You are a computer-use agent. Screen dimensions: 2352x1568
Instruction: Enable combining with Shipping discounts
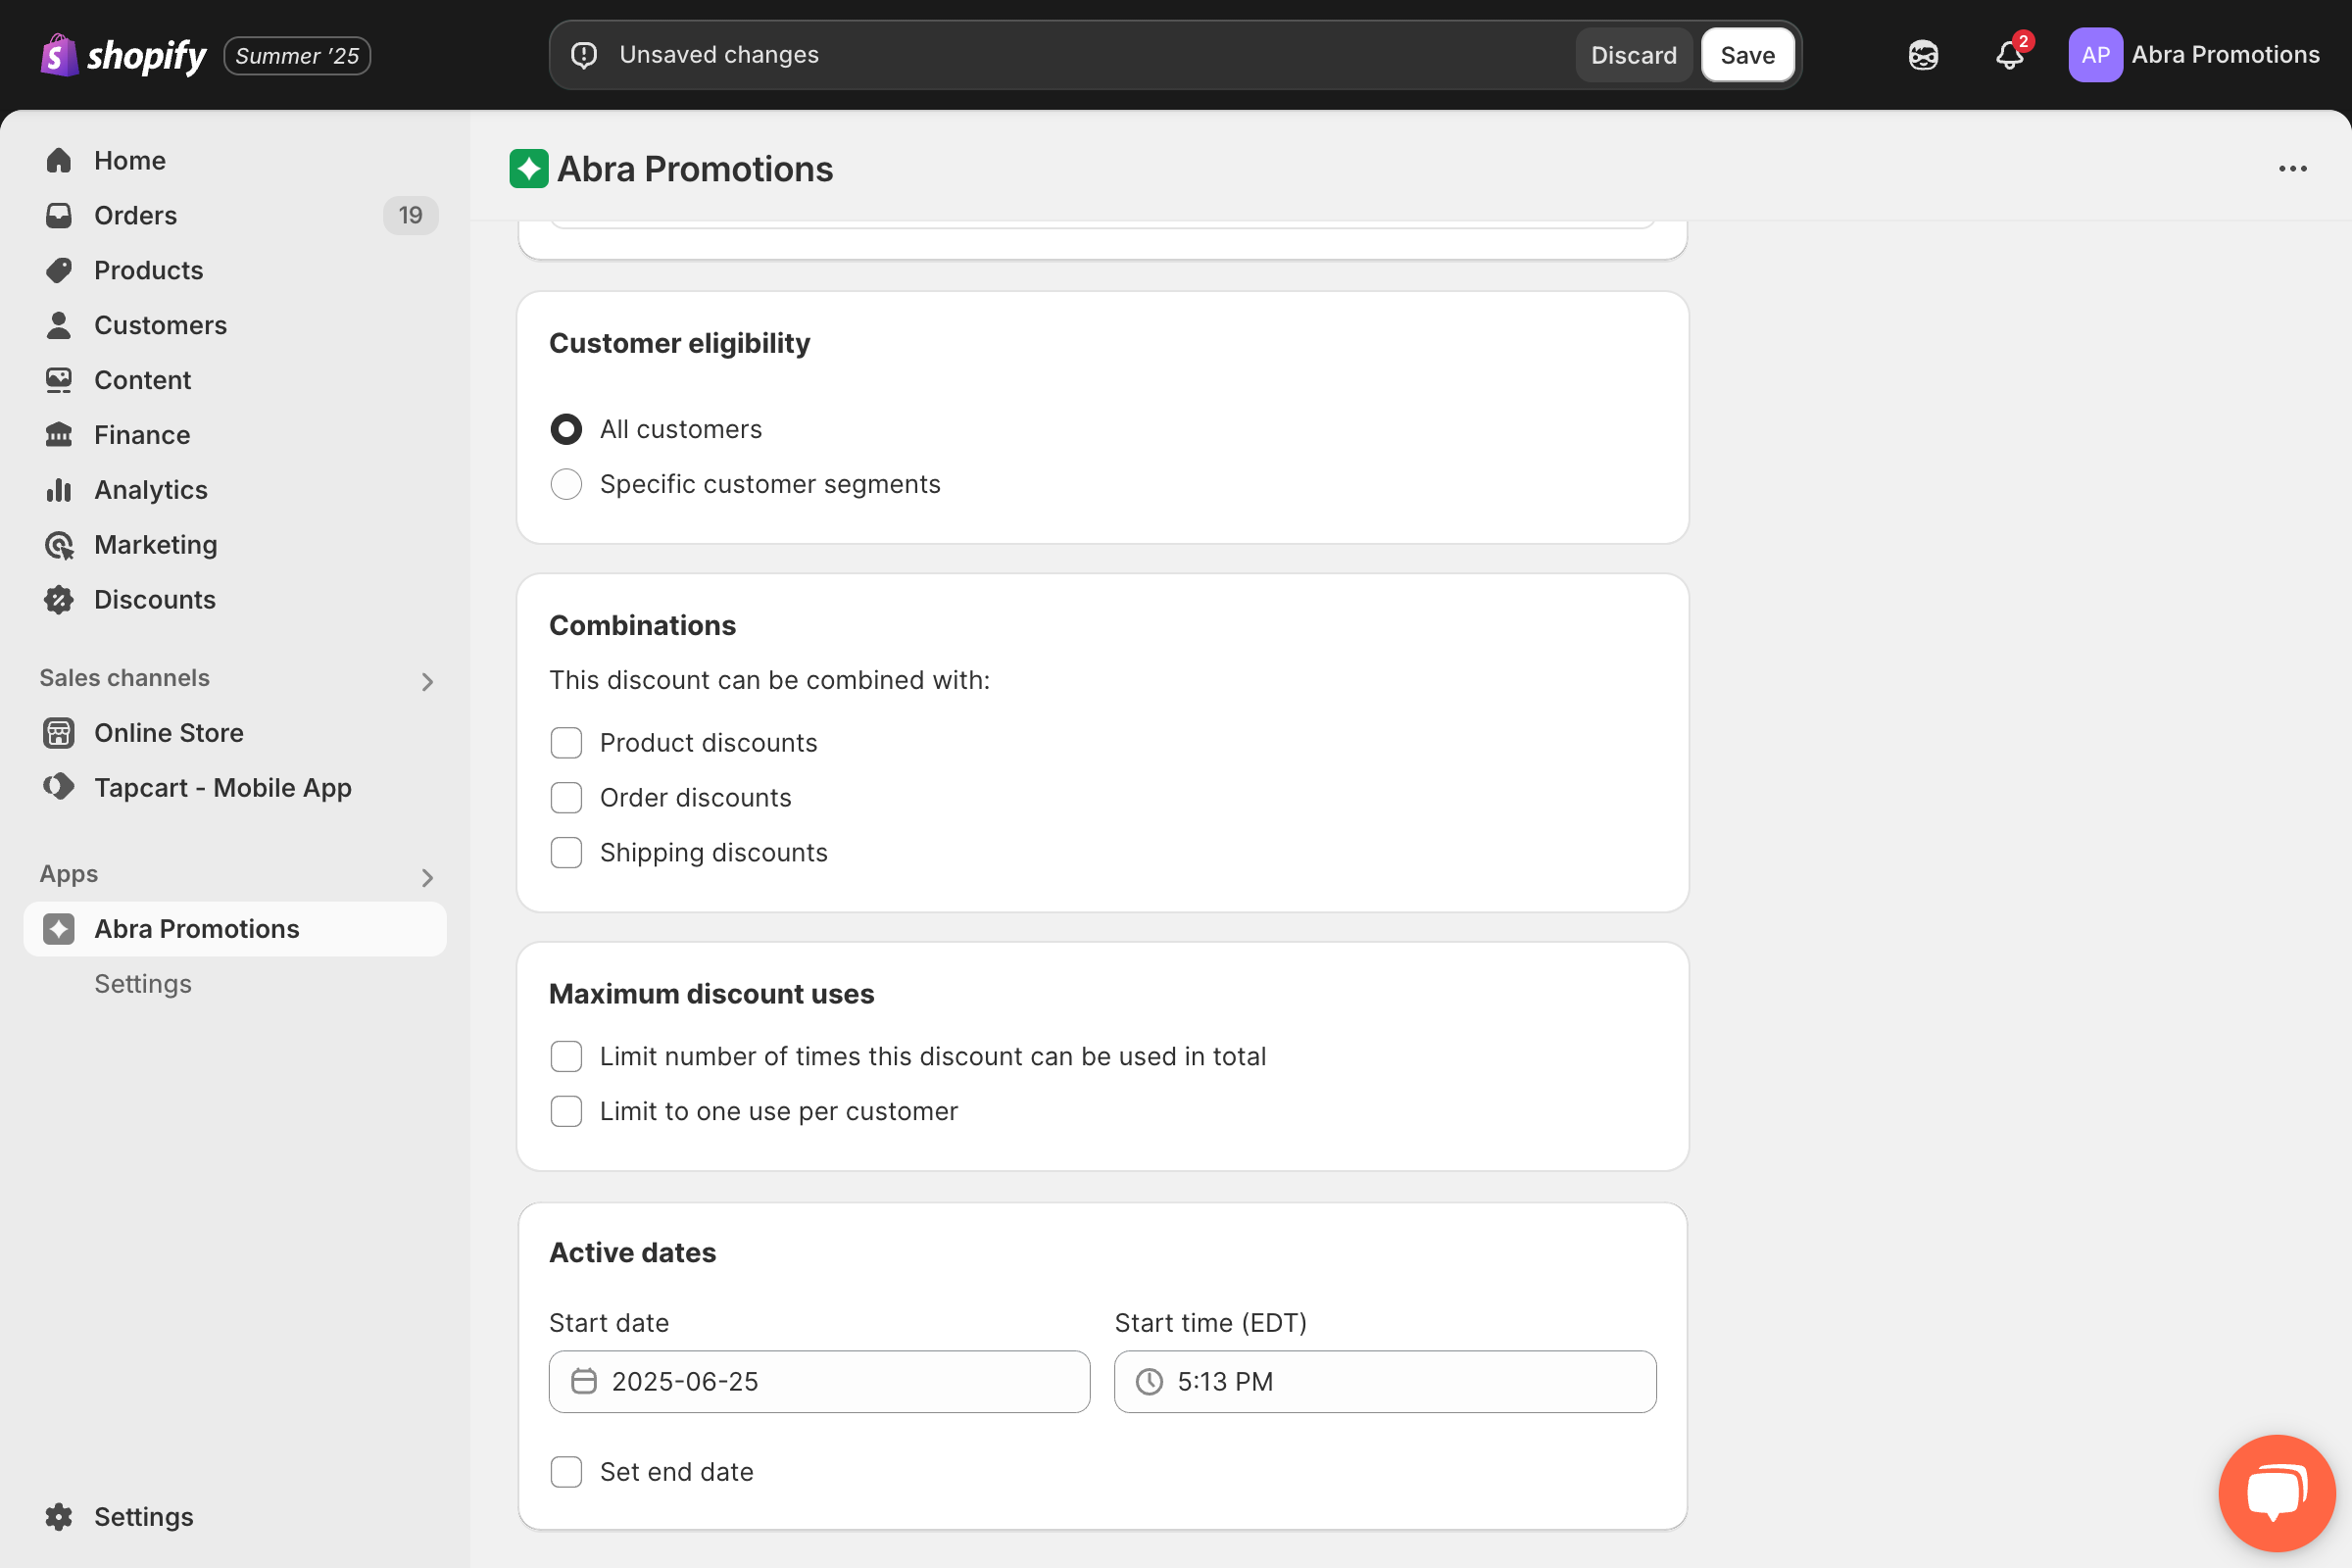[566, 853]
